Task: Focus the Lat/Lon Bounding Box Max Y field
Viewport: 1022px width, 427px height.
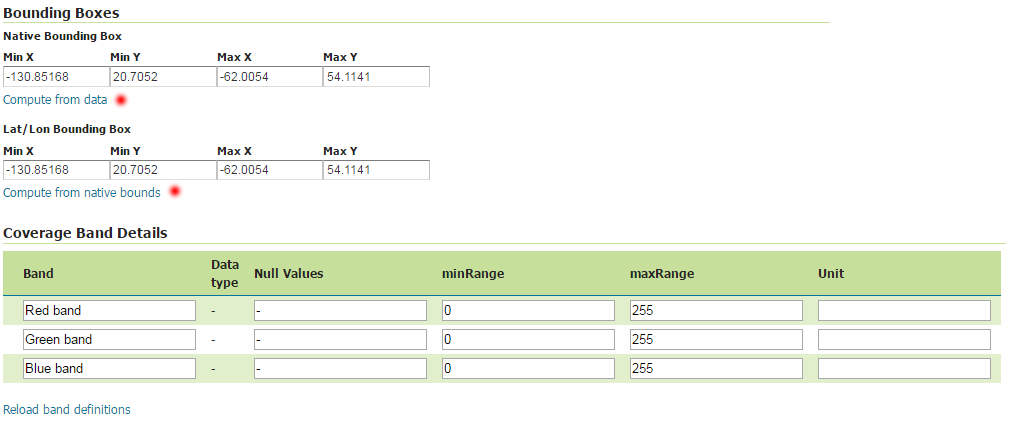Action: coord(376,170)
